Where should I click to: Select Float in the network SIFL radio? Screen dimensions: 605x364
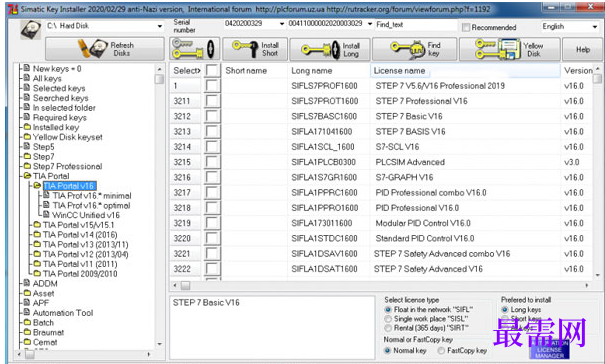click(x=388, y=310)
